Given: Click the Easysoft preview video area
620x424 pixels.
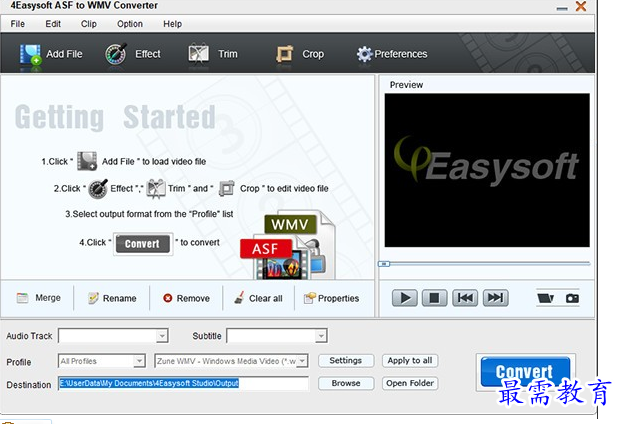Looking at the screenshot, I should pyautogui.click(x=487, y=170).
